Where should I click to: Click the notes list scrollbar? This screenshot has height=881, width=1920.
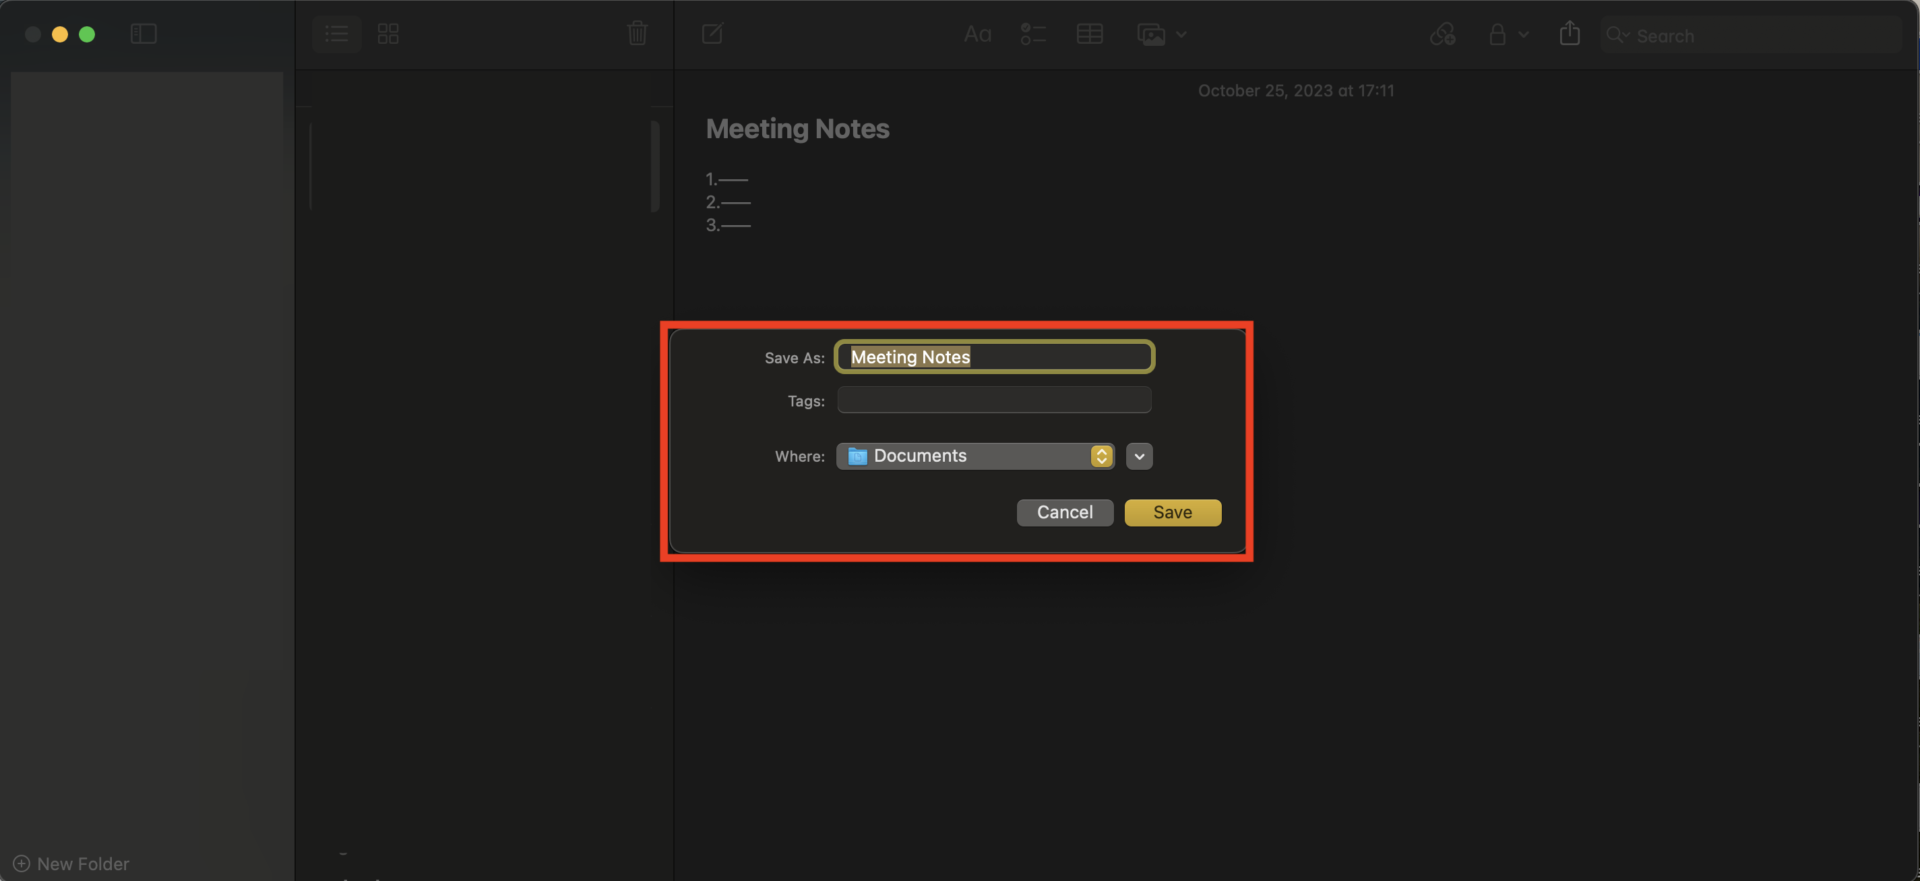655,166
